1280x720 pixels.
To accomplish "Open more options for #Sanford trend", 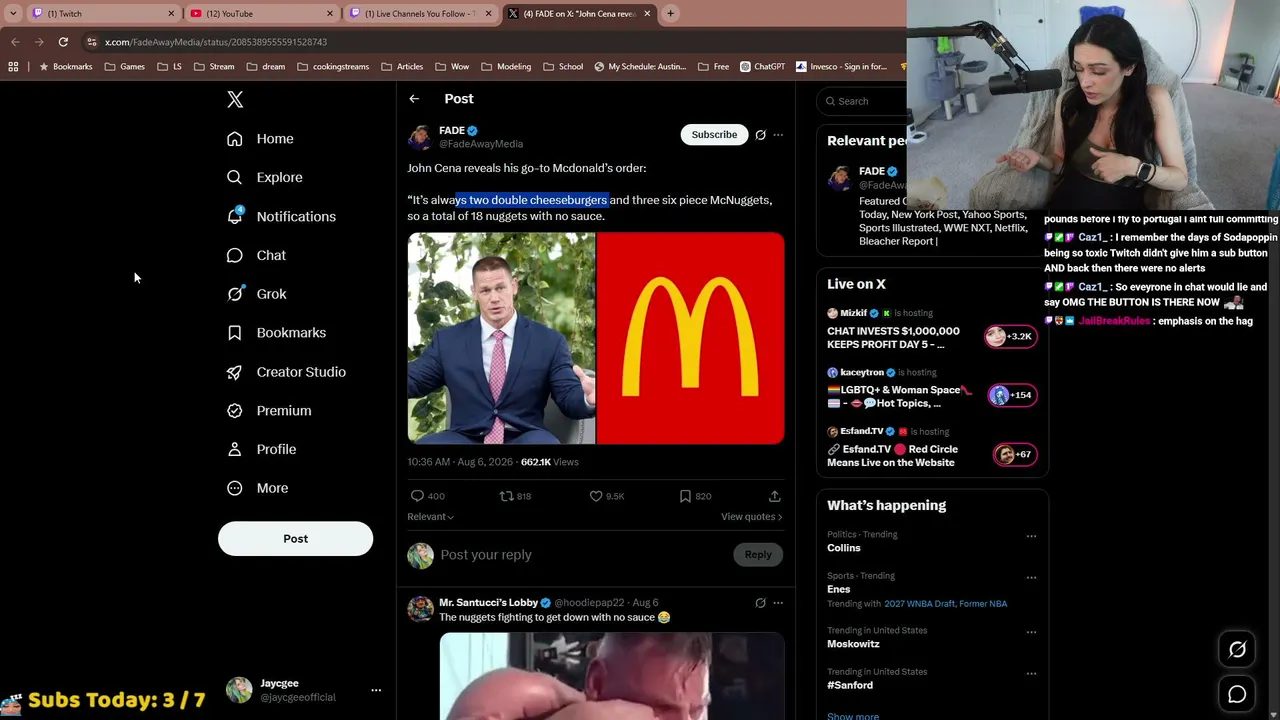I will (1031, 673).
